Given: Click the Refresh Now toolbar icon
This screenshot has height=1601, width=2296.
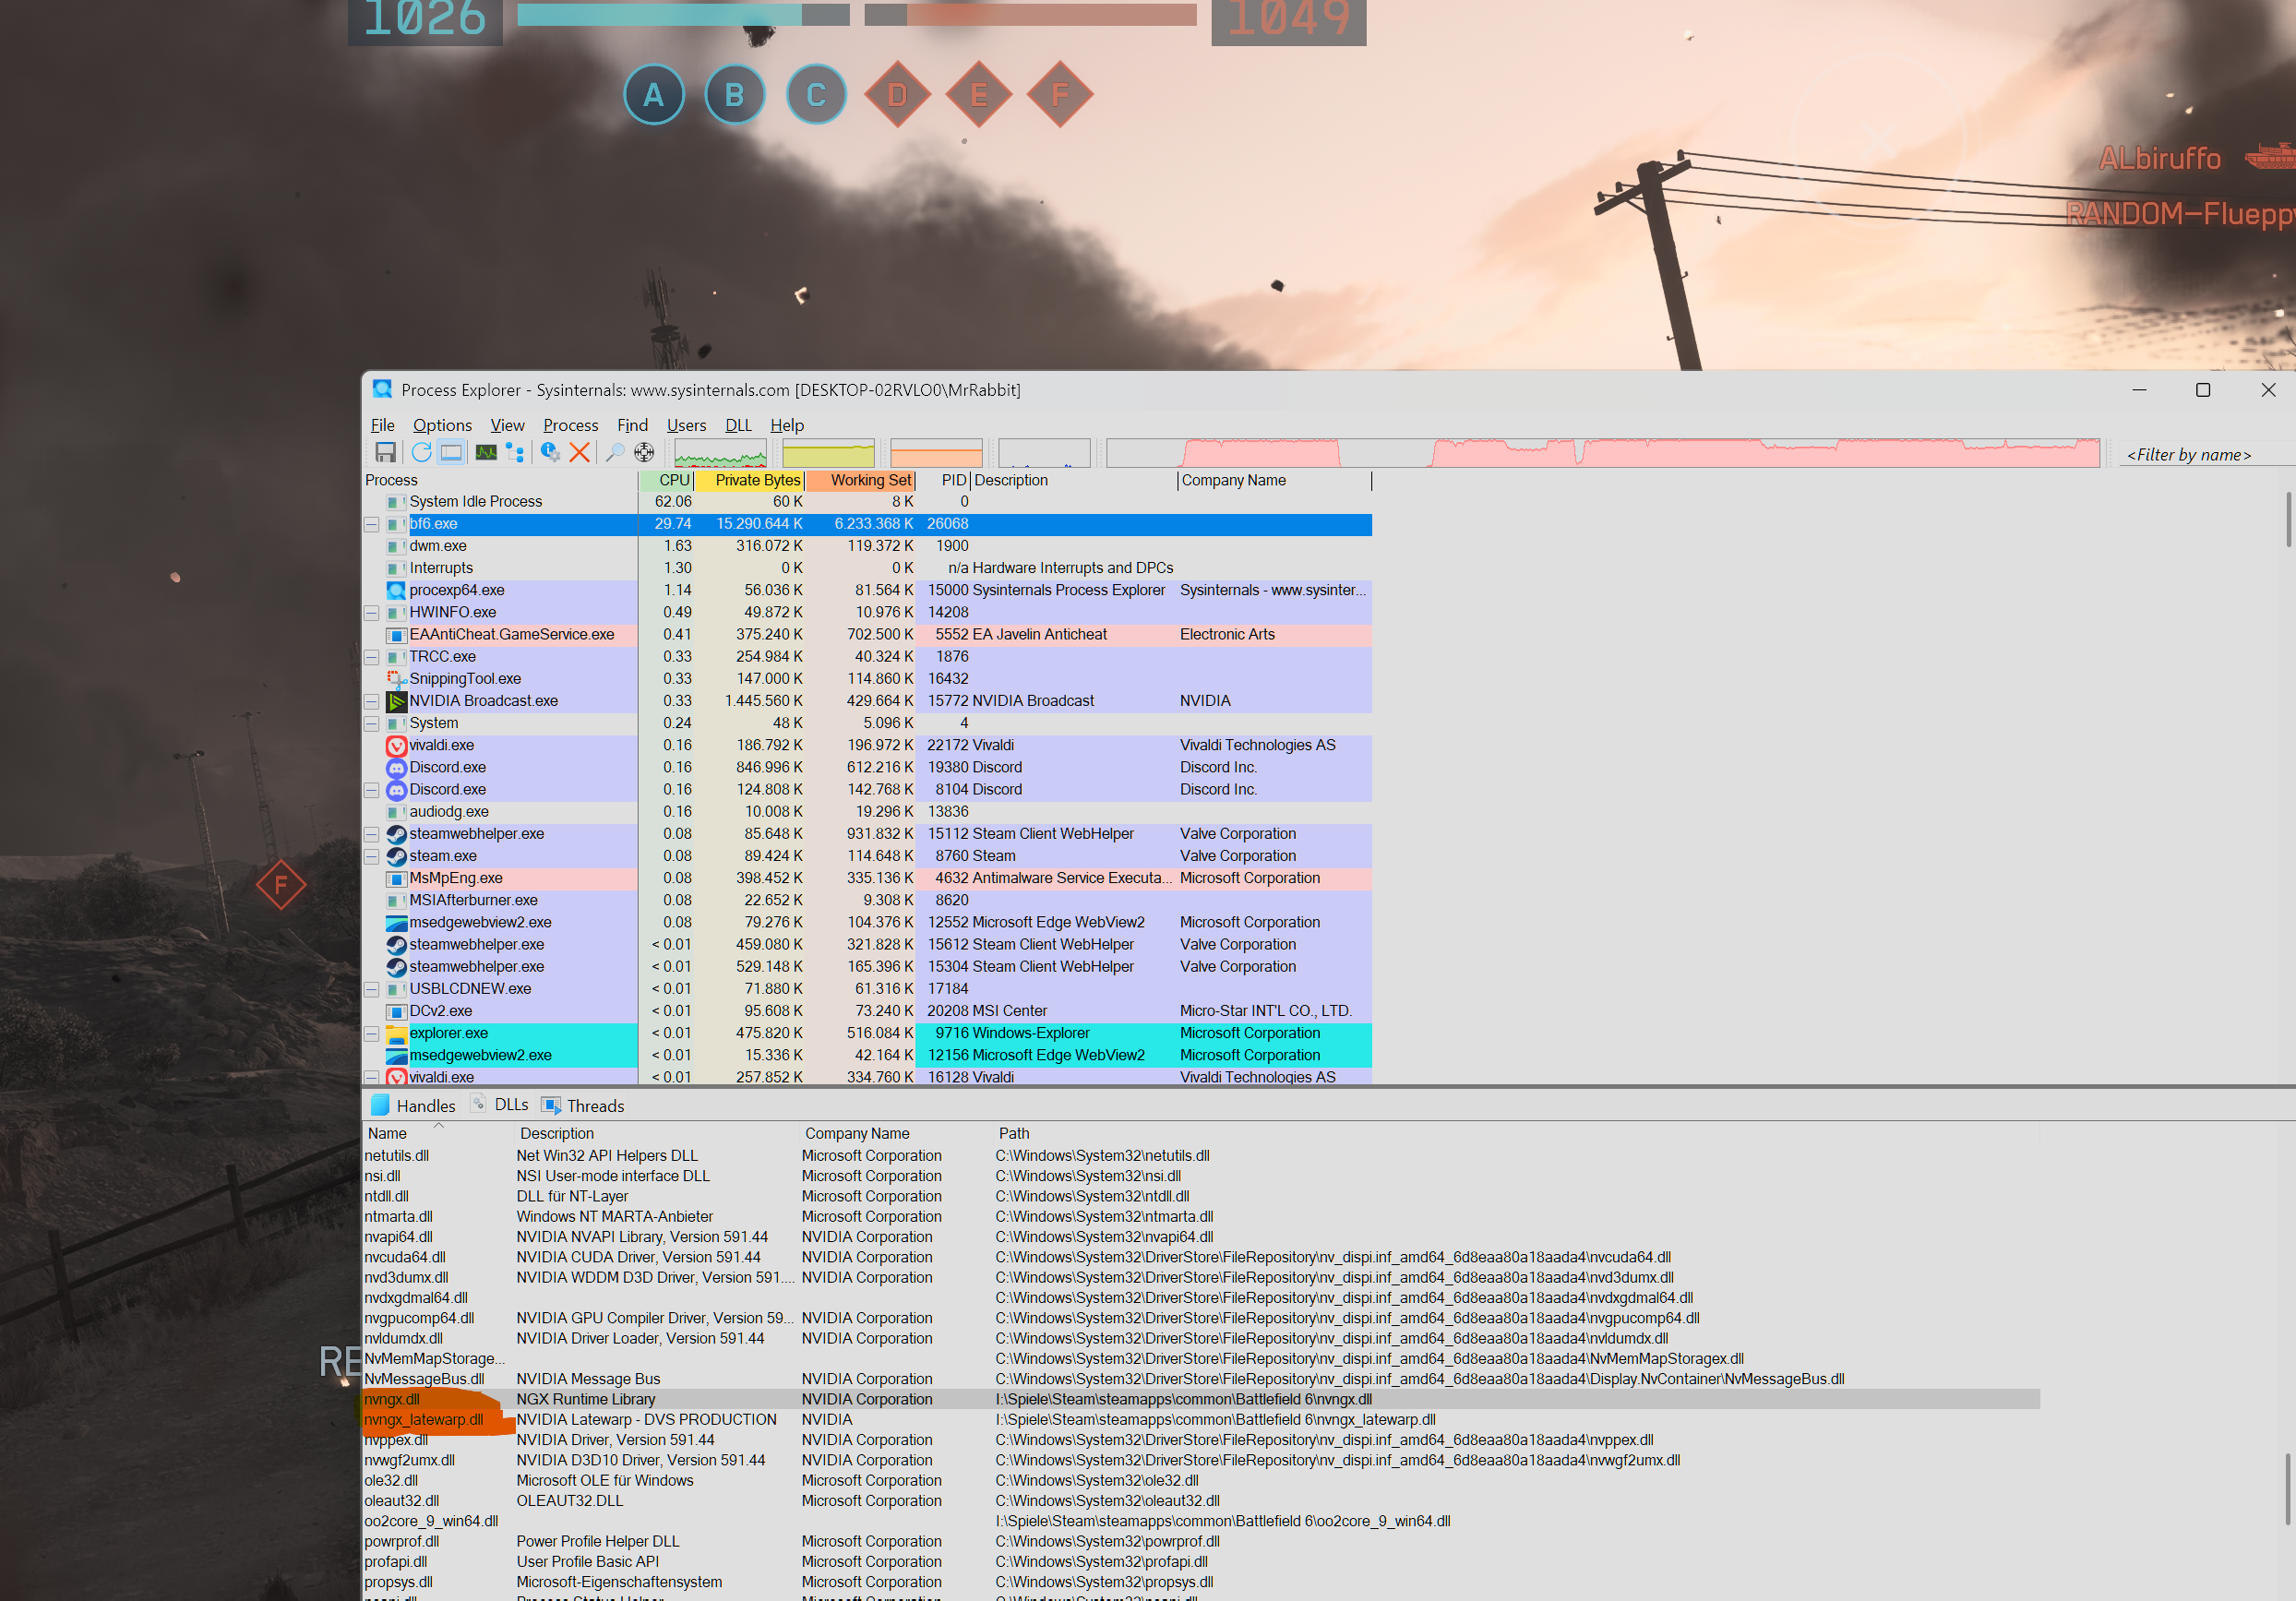Looking at the screenshot, I should click(x=421, y=453).
